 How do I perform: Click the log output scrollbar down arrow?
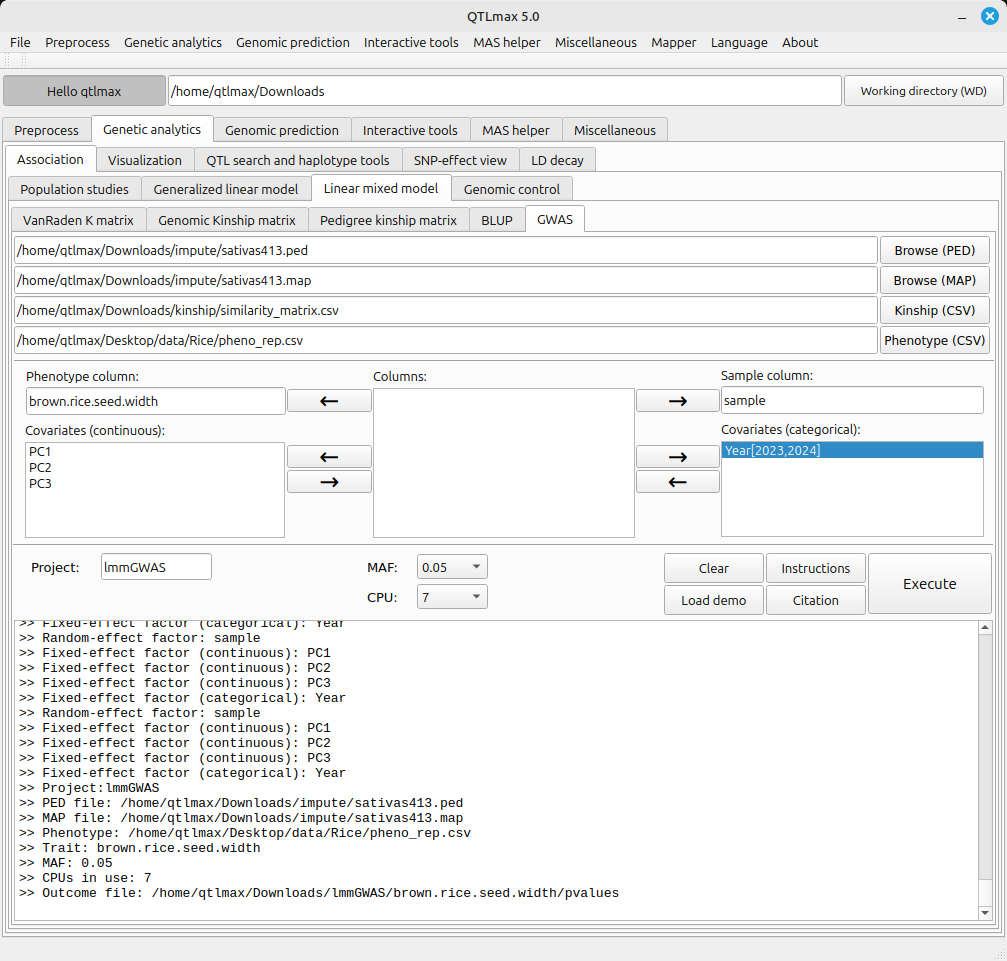(x=984, y=913)
